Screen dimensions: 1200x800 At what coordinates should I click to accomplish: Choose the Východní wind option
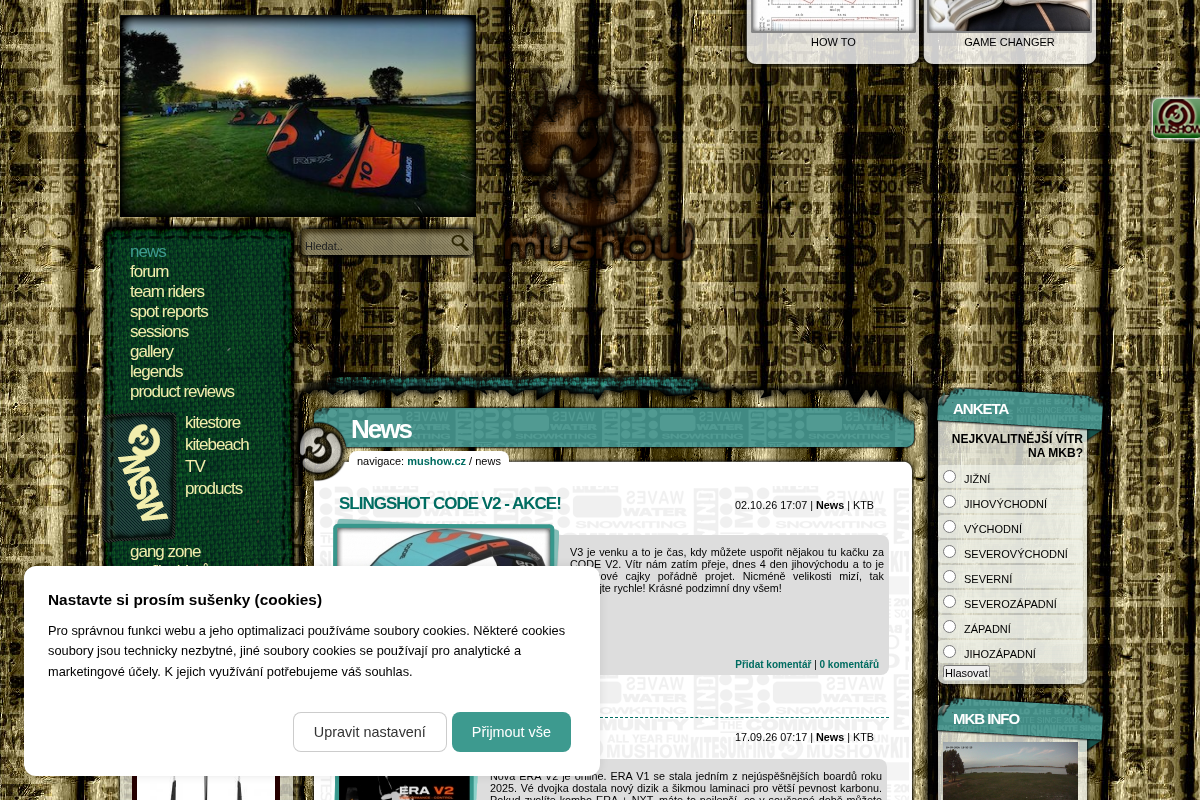[950, 527]
